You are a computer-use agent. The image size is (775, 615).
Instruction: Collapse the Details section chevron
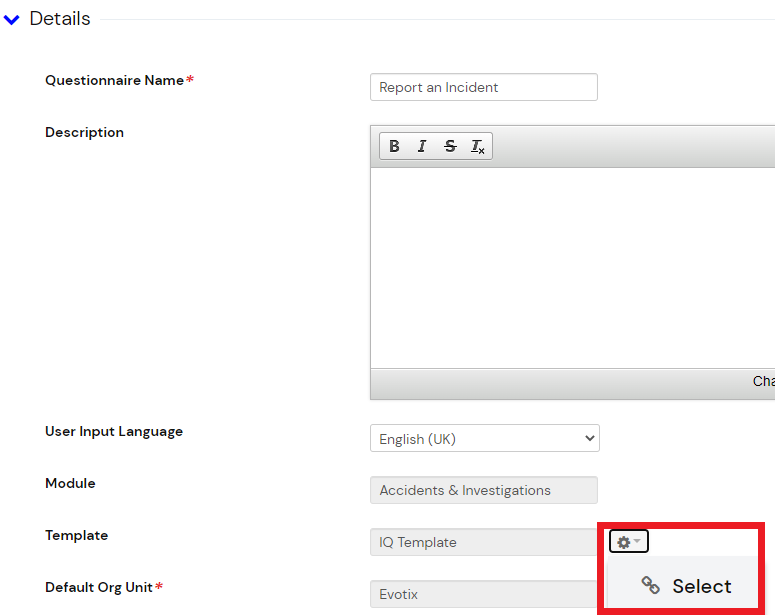12,20
